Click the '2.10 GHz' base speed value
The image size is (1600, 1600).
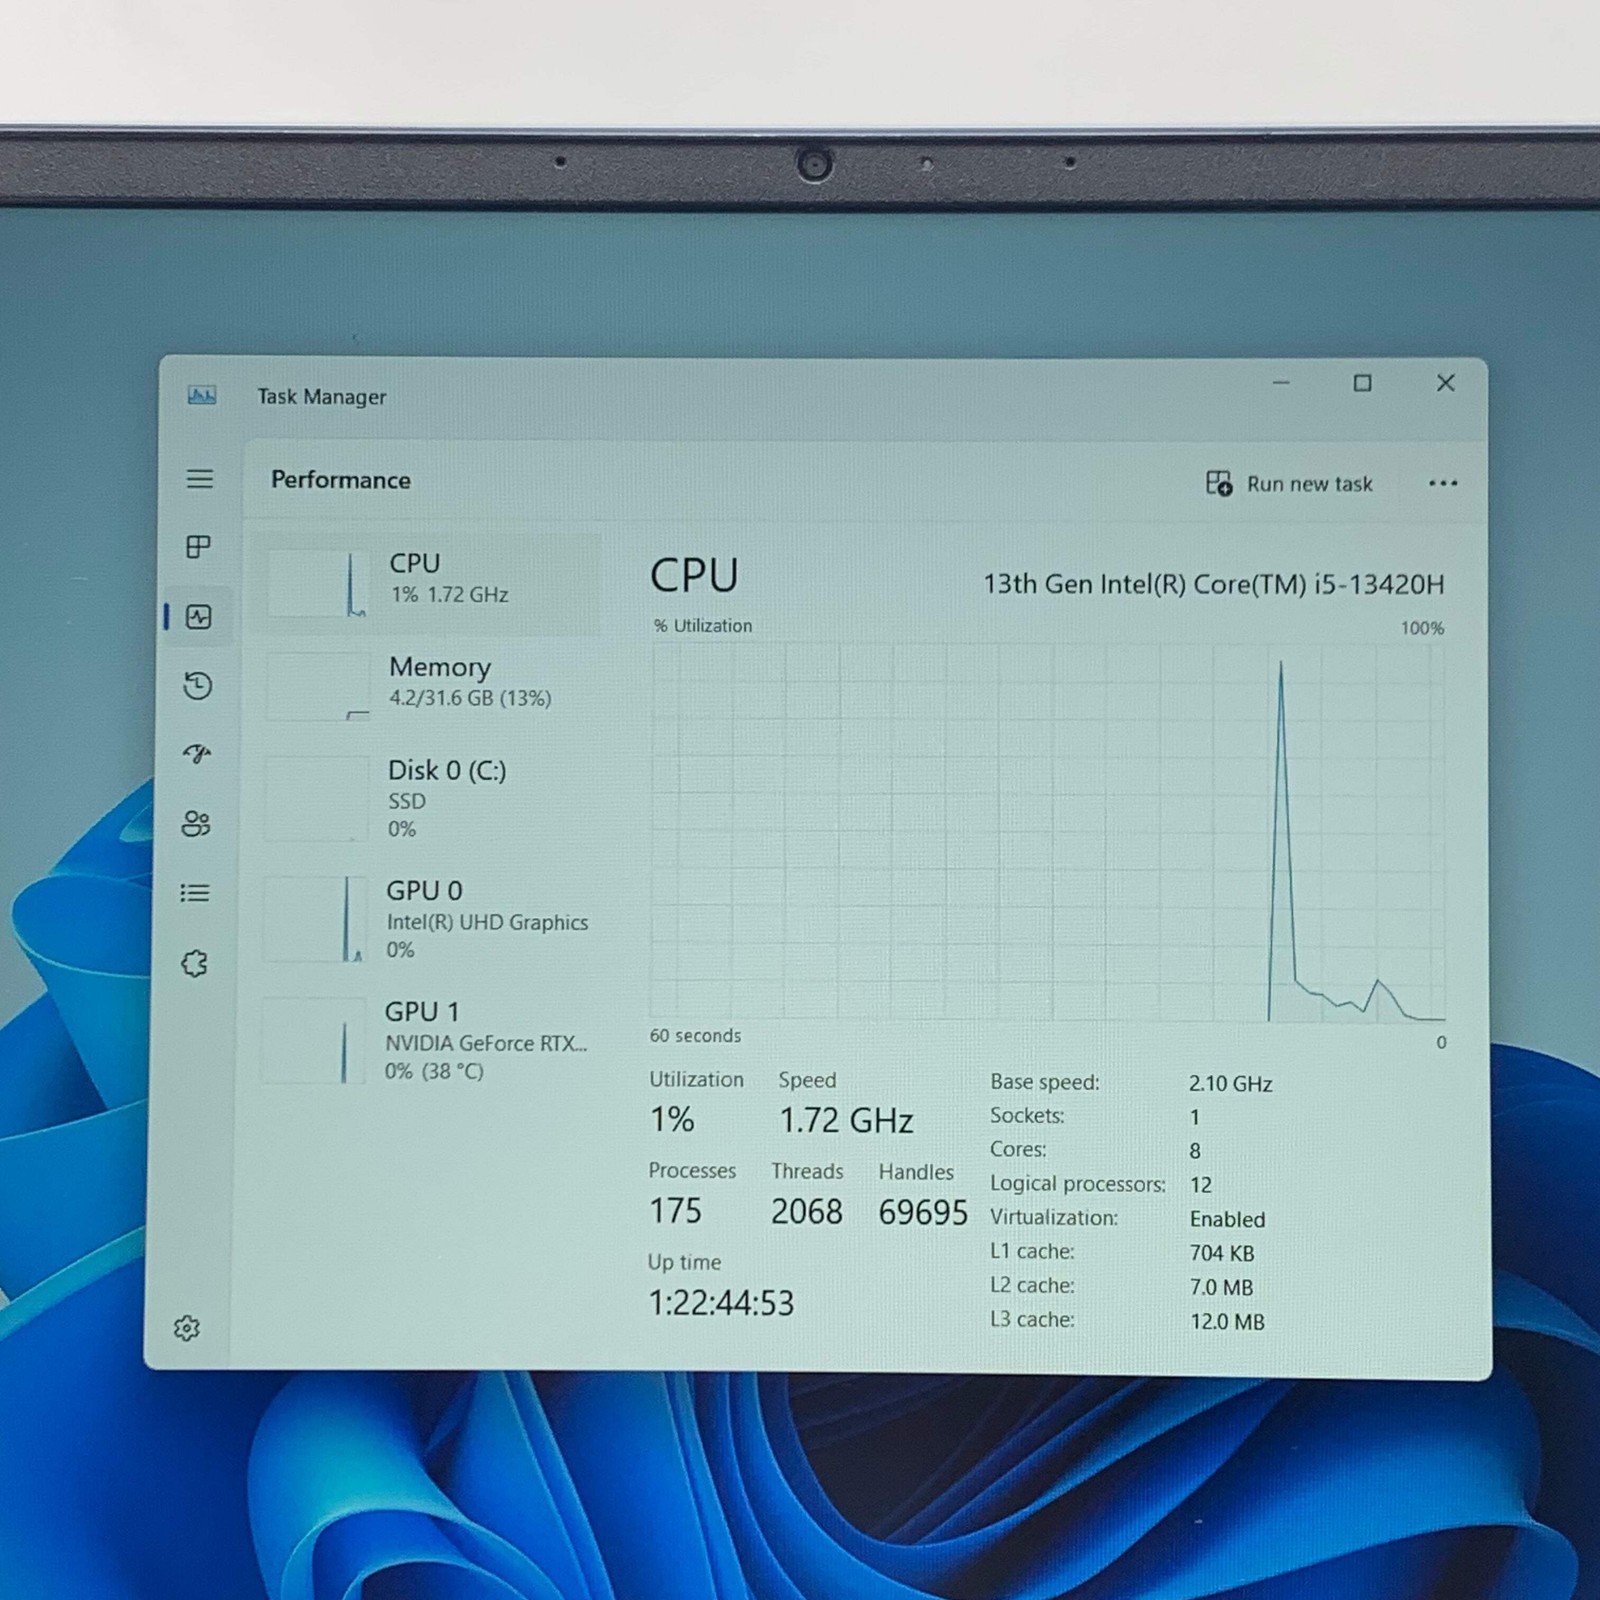[x=1230, y=1084]
